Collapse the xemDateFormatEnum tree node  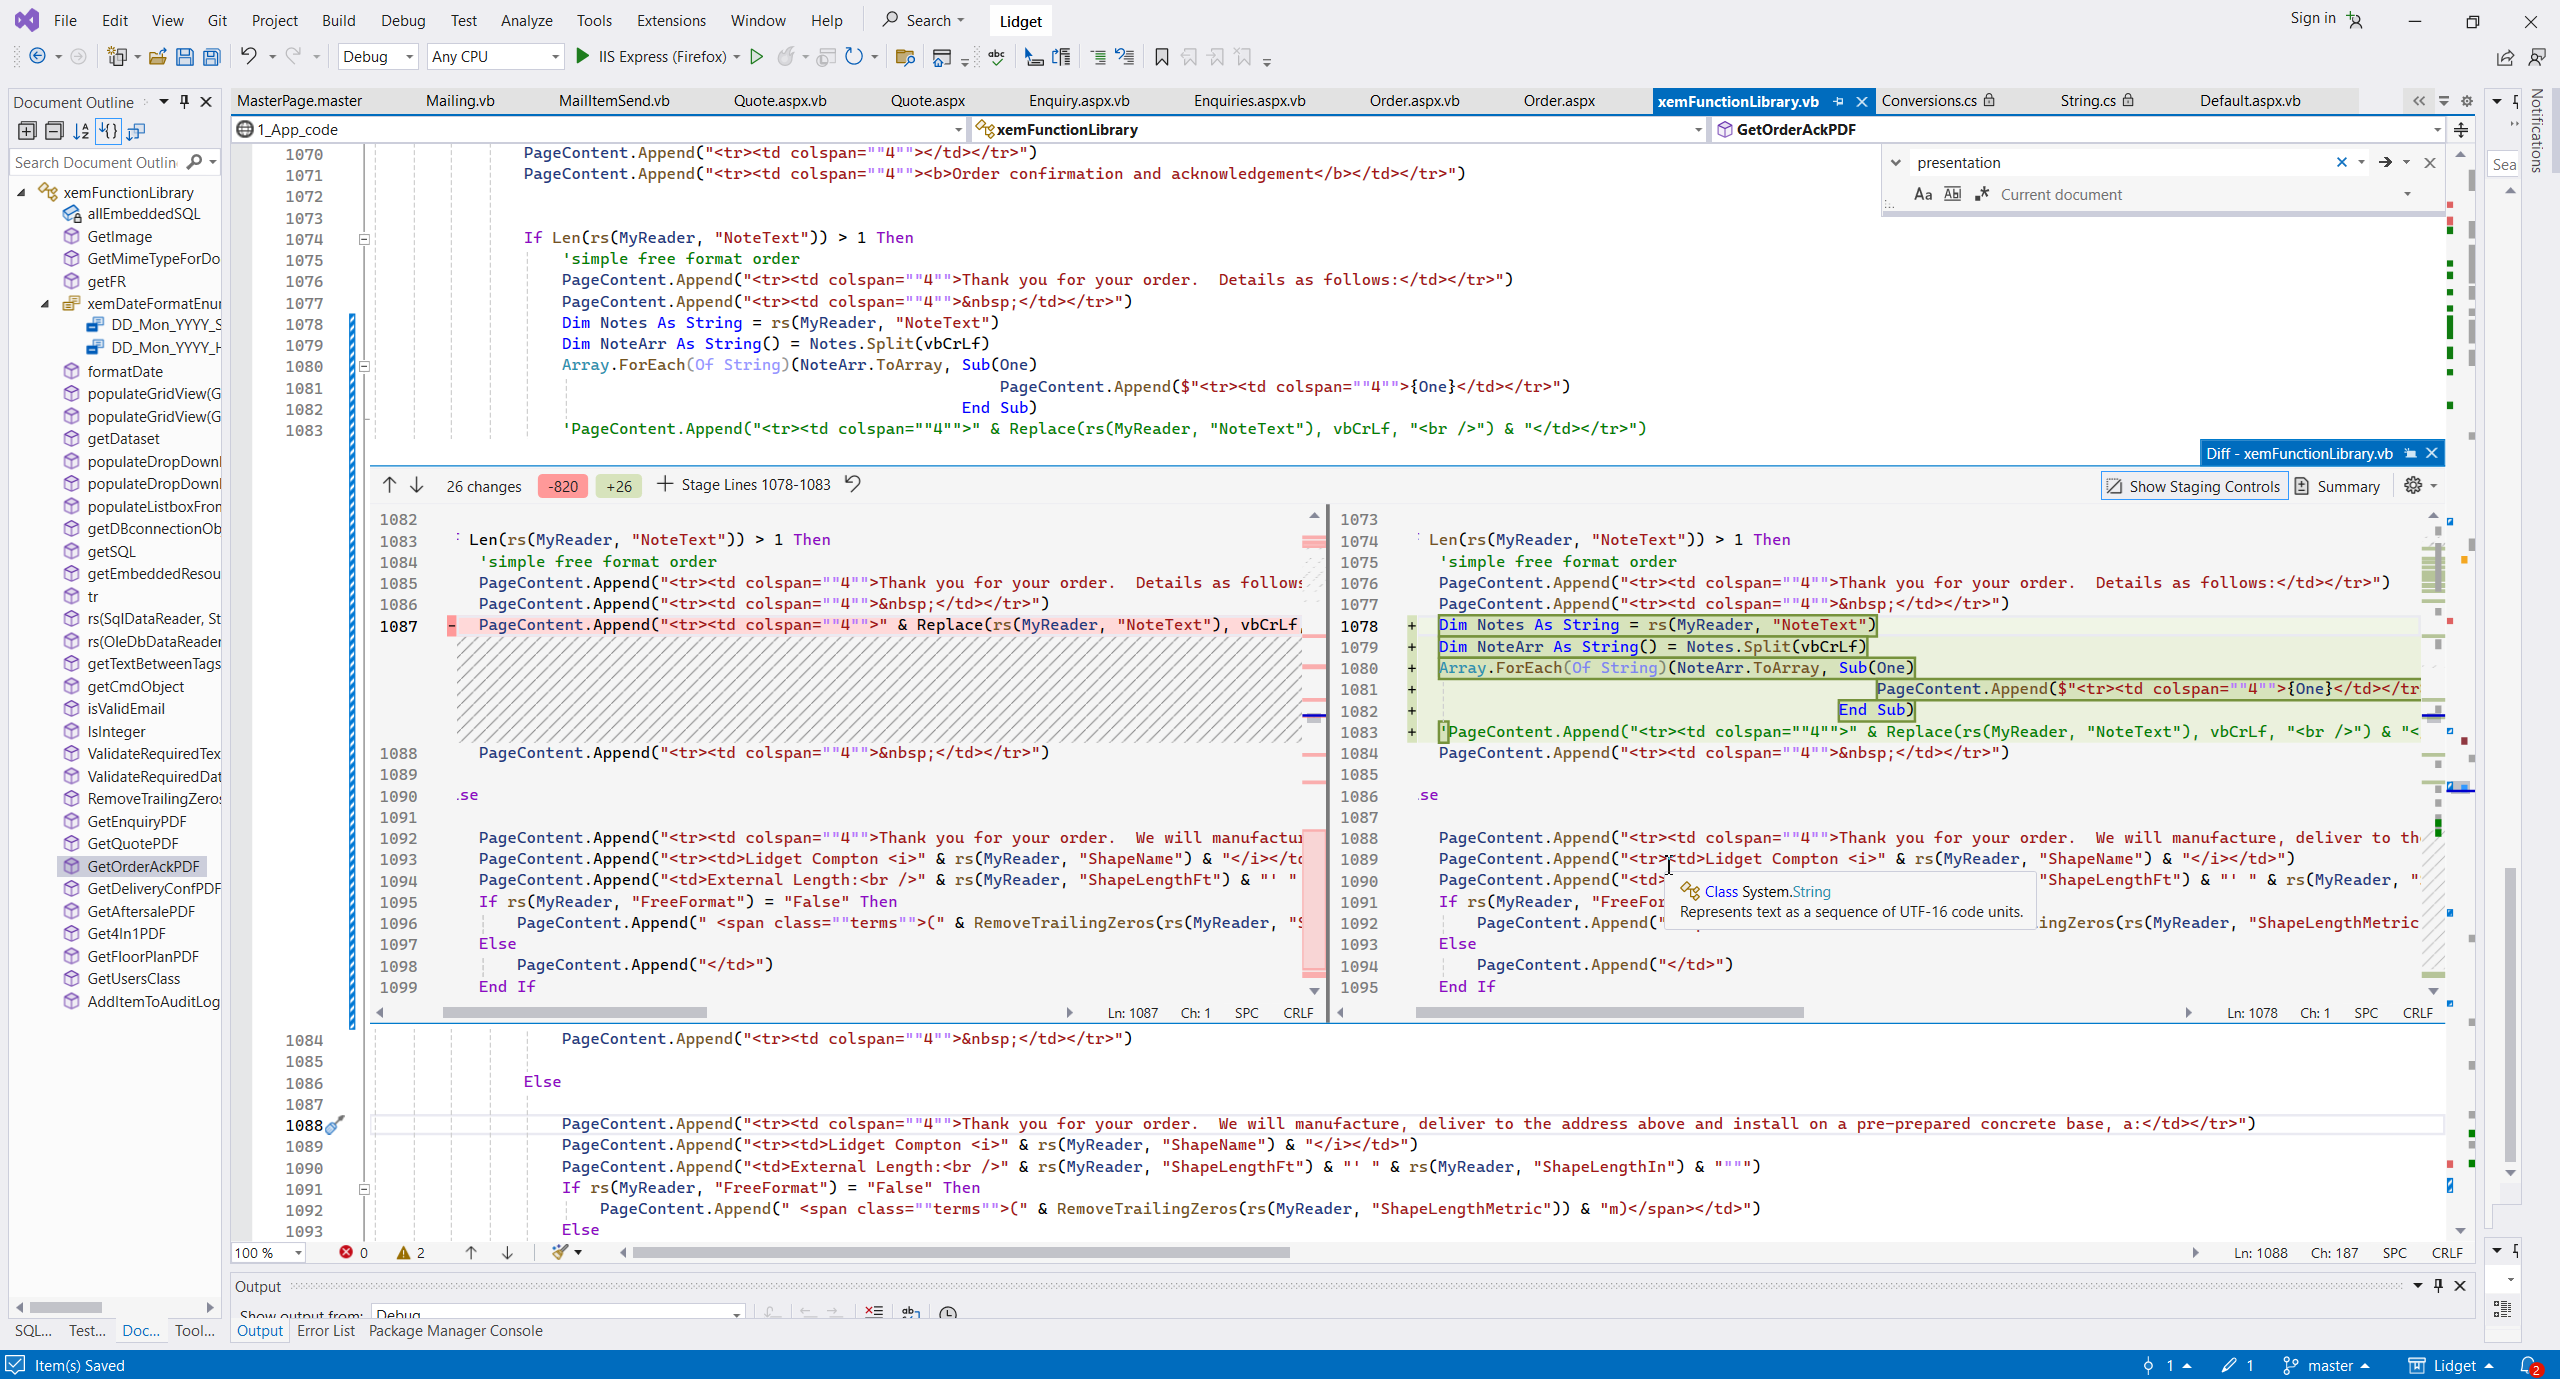[x=45, y=304]
